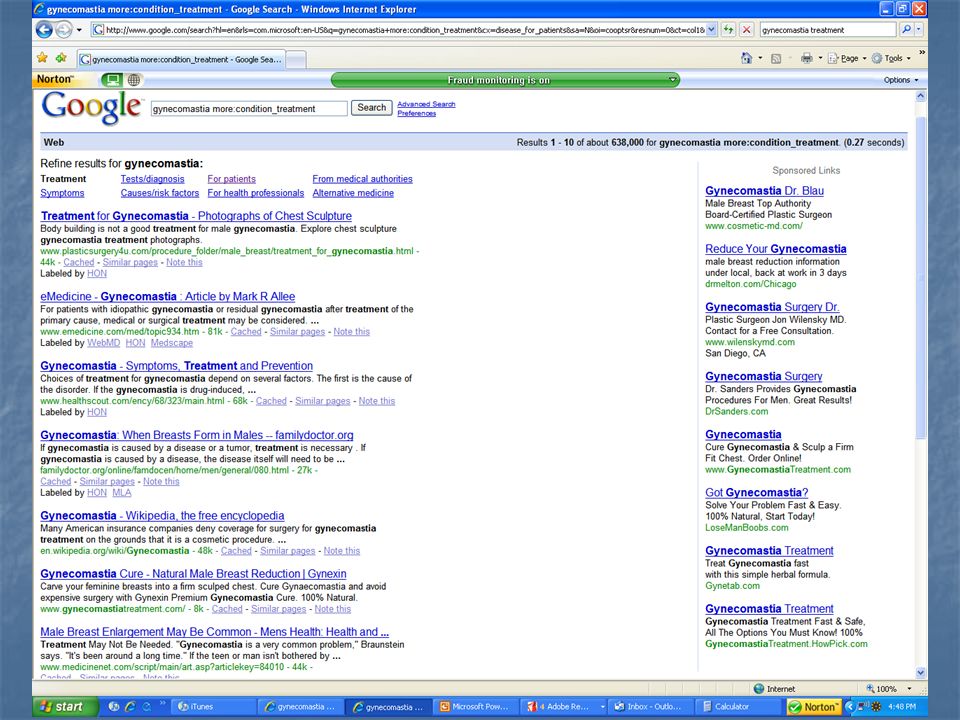Refine results by Causes/risk factors
960x720 pixels.
pos(160,193)
